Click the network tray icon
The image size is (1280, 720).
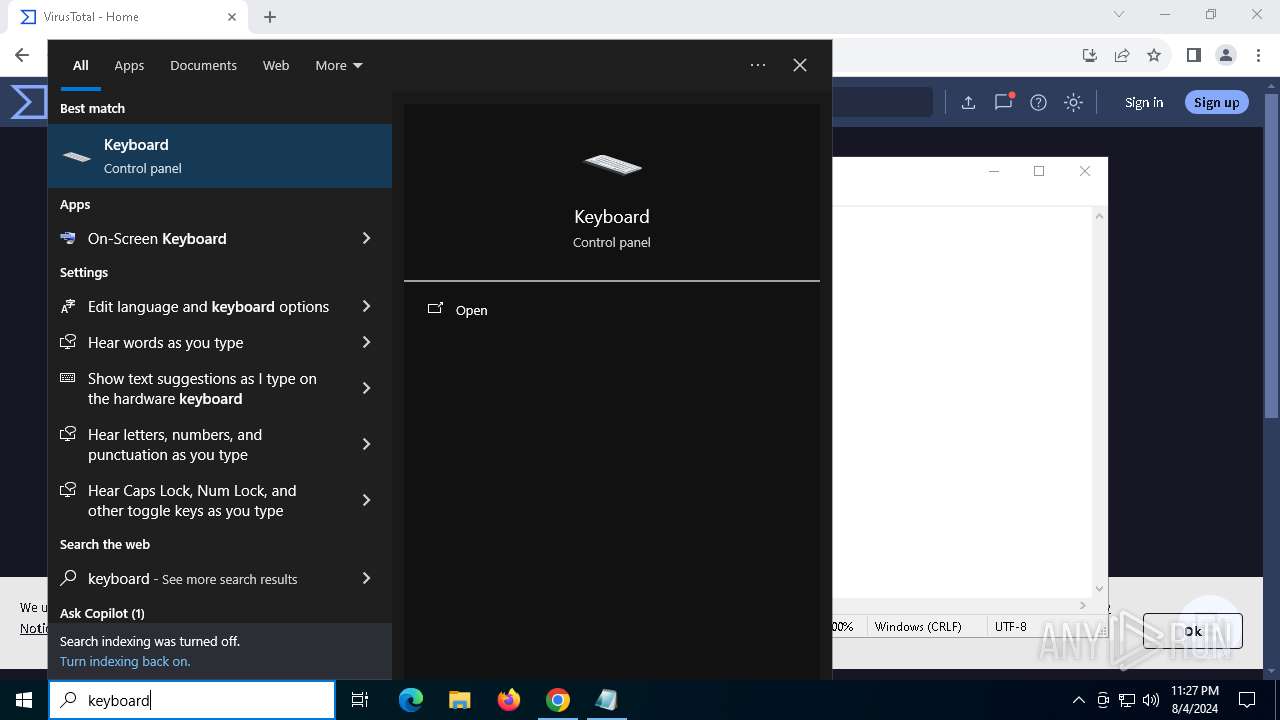point(1127,700)
